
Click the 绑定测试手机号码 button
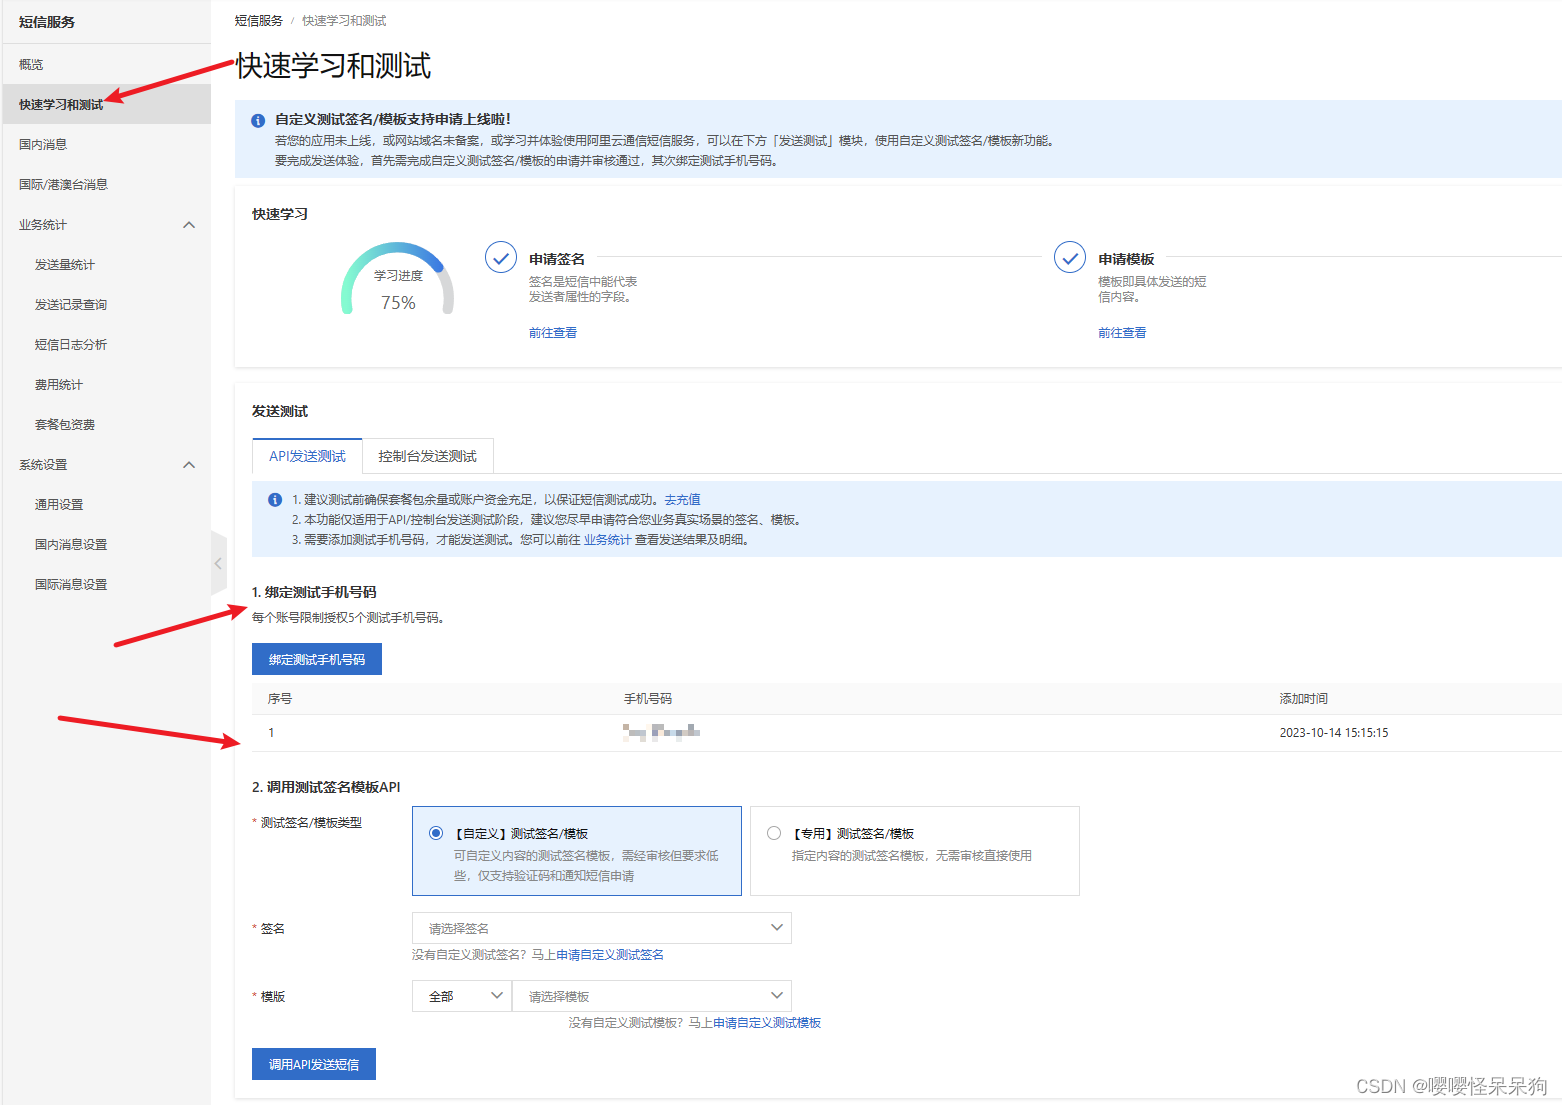(317, 659)
